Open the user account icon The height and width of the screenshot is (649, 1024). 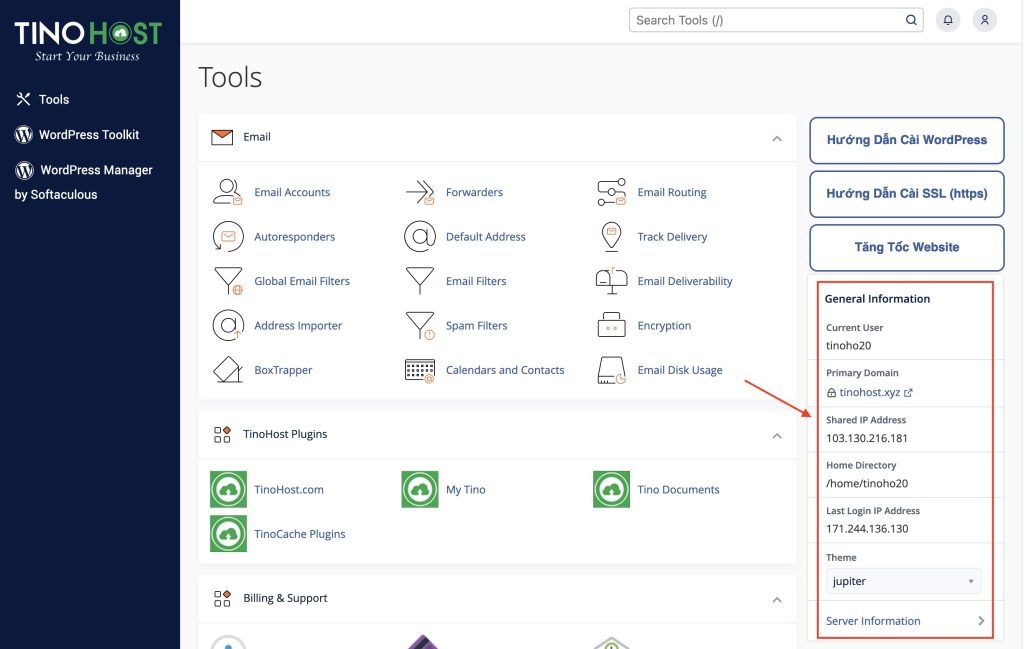tap(984, 20)
